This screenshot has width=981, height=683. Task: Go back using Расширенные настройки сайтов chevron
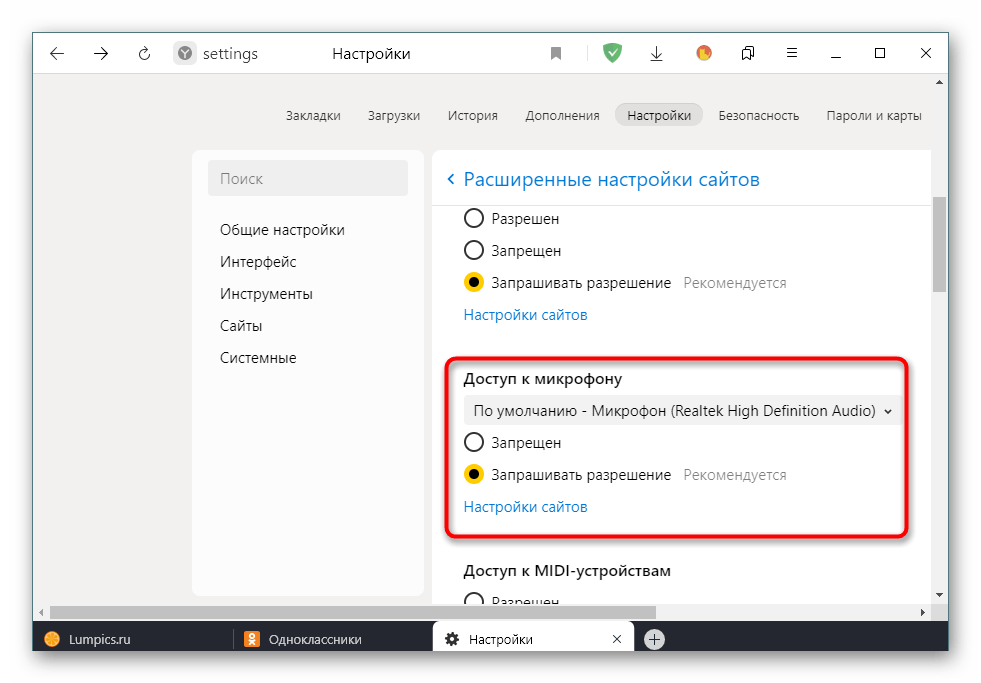click(x=451, y=179)
